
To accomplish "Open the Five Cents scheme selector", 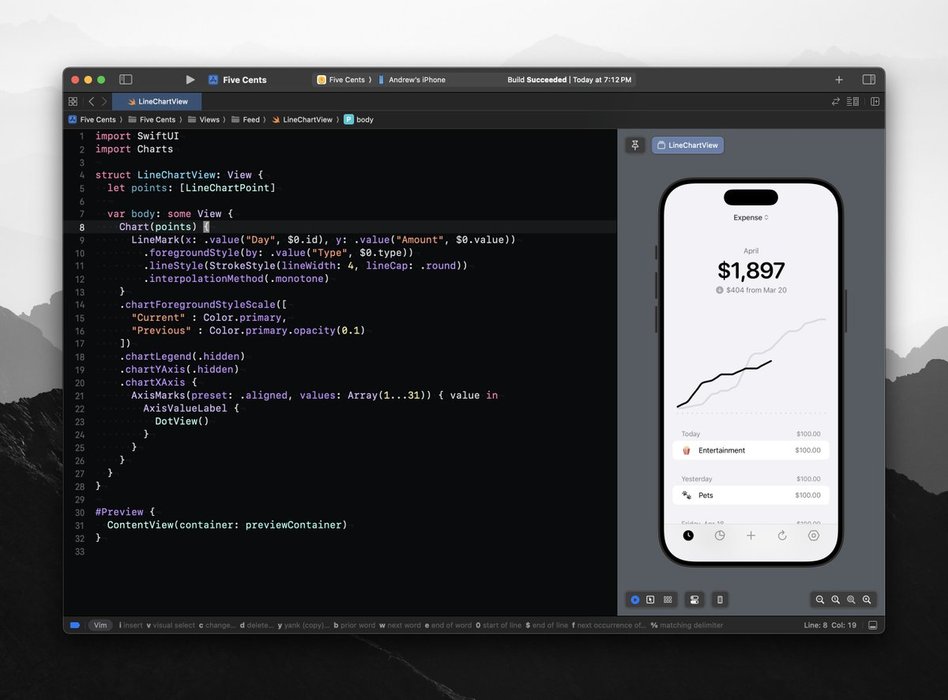I will pos(342,79).
